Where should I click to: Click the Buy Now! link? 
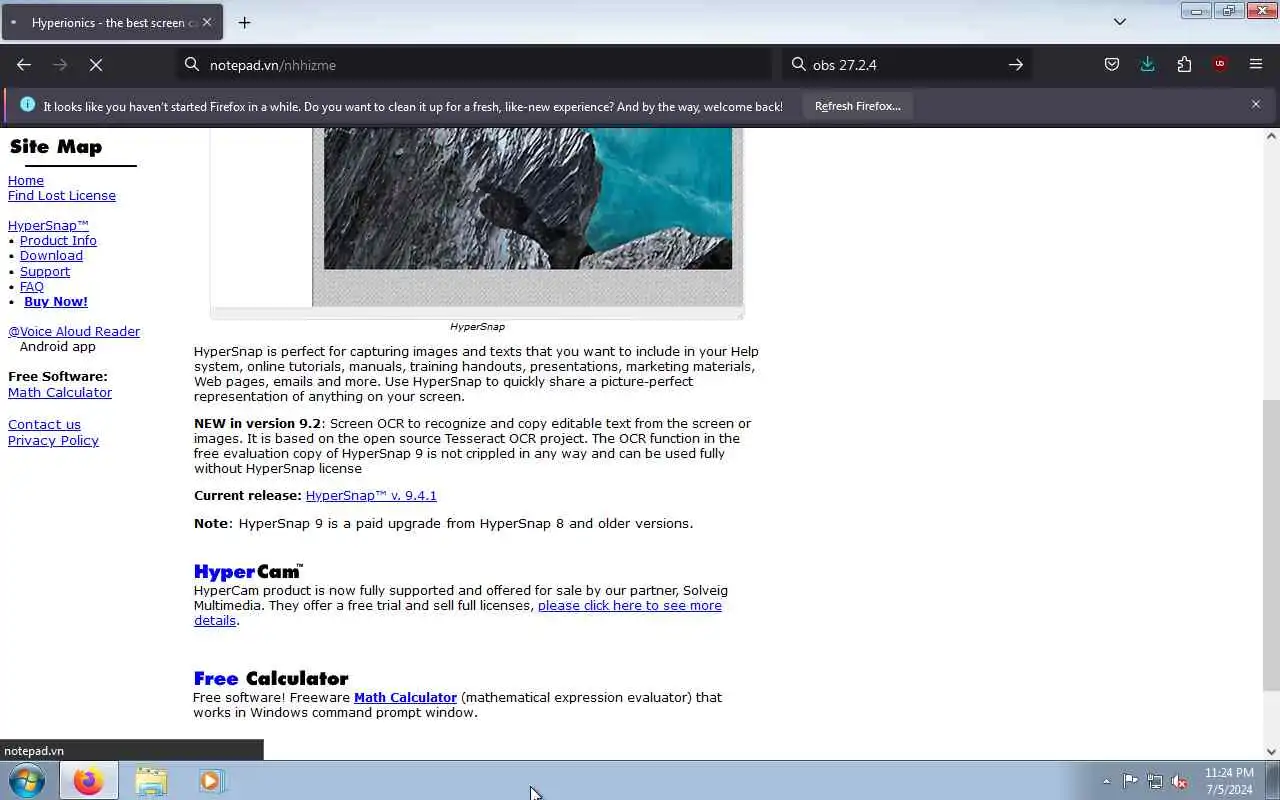tap(56, 302)
